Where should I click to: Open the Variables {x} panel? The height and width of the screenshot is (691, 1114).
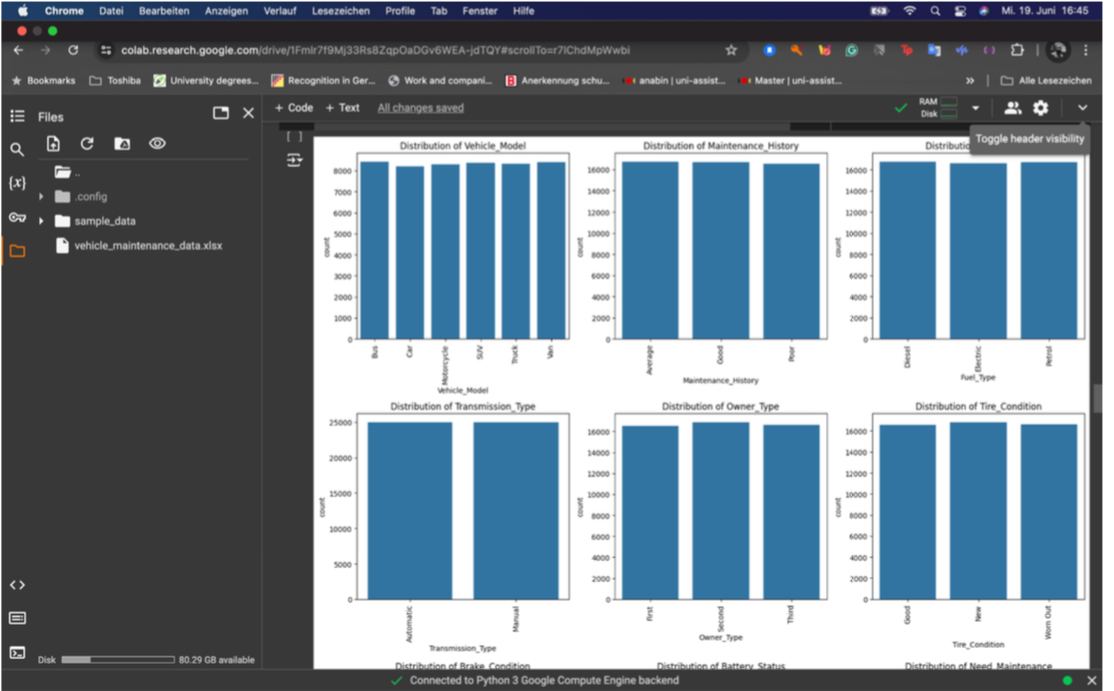pos(17,183)
